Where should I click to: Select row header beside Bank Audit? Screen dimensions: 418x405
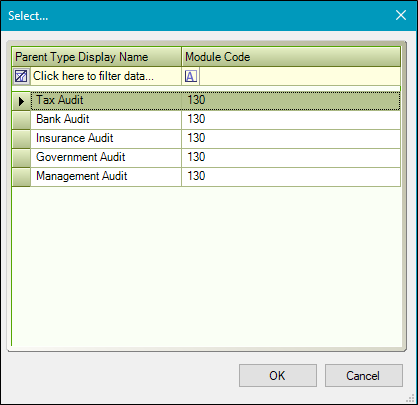pyautogui.click(x=21, y=120)
